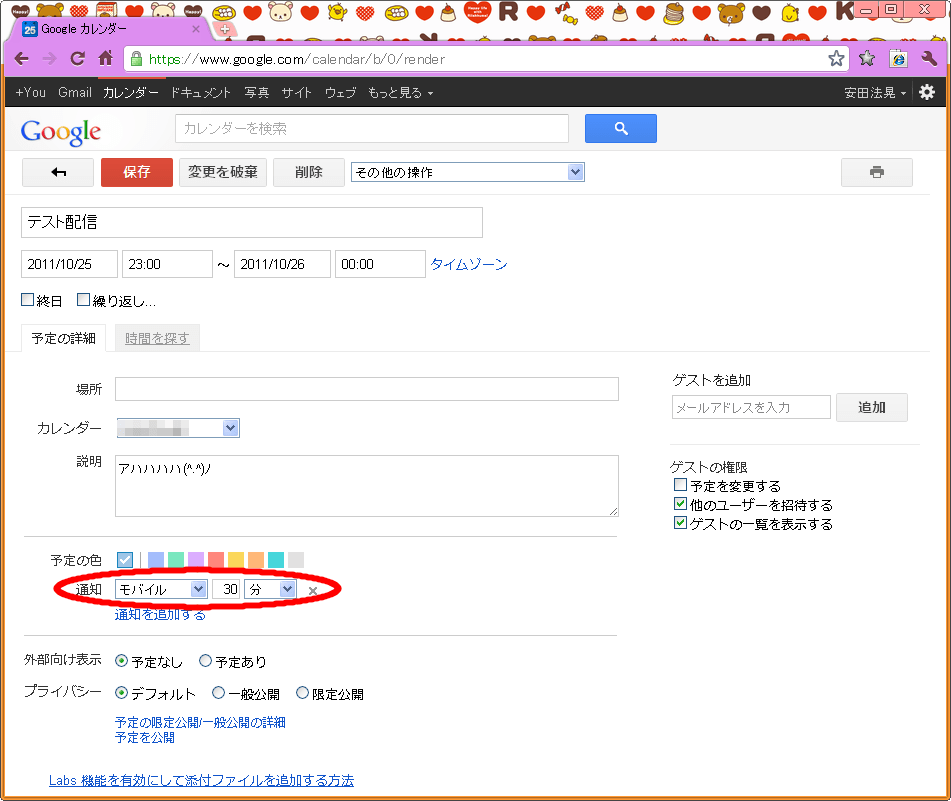Expand the その他の操作 dropdown
This screenshot has width=951, height=801.
point(467,172)
